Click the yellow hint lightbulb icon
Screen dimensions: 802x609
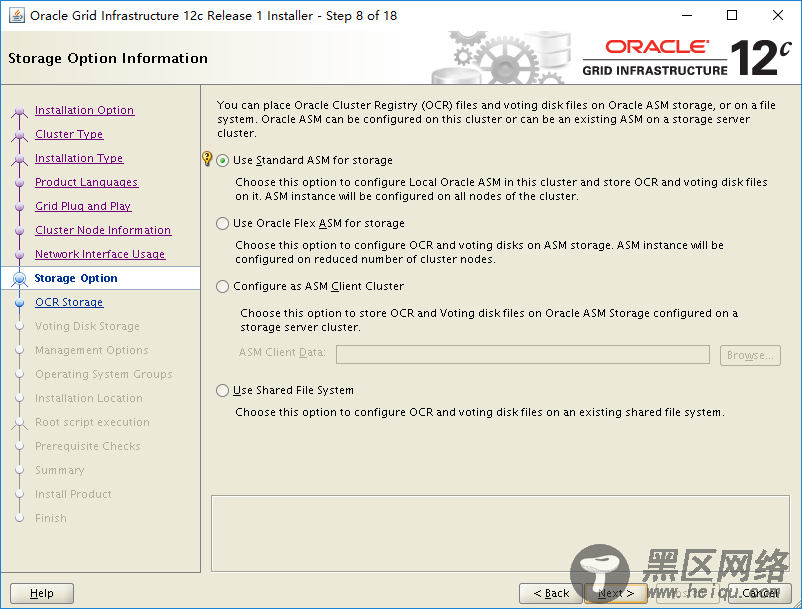point(207,159)
